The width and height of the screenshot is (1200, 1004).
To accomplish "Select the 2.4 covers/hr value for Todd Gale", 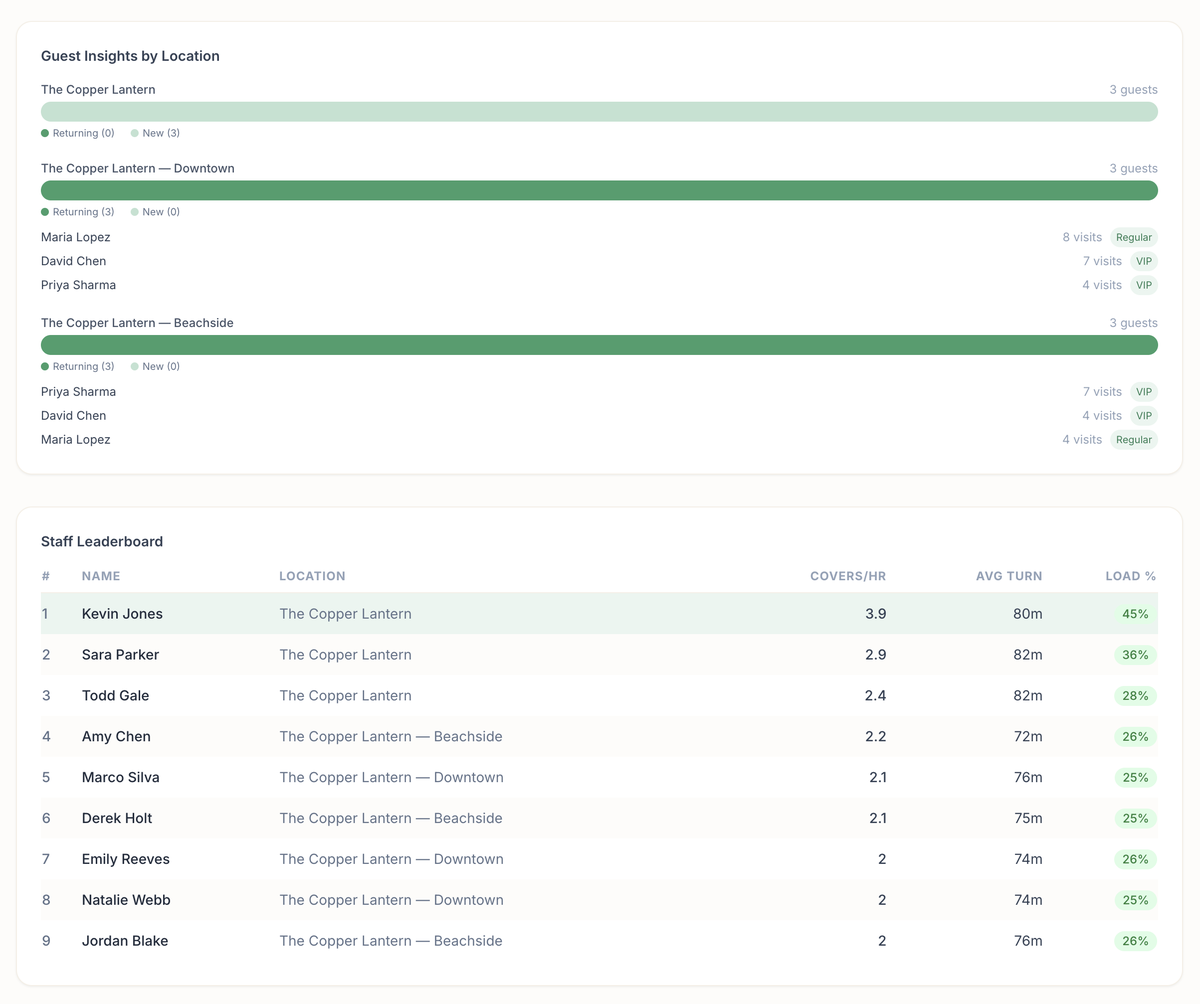I will [x=875, y=696].
